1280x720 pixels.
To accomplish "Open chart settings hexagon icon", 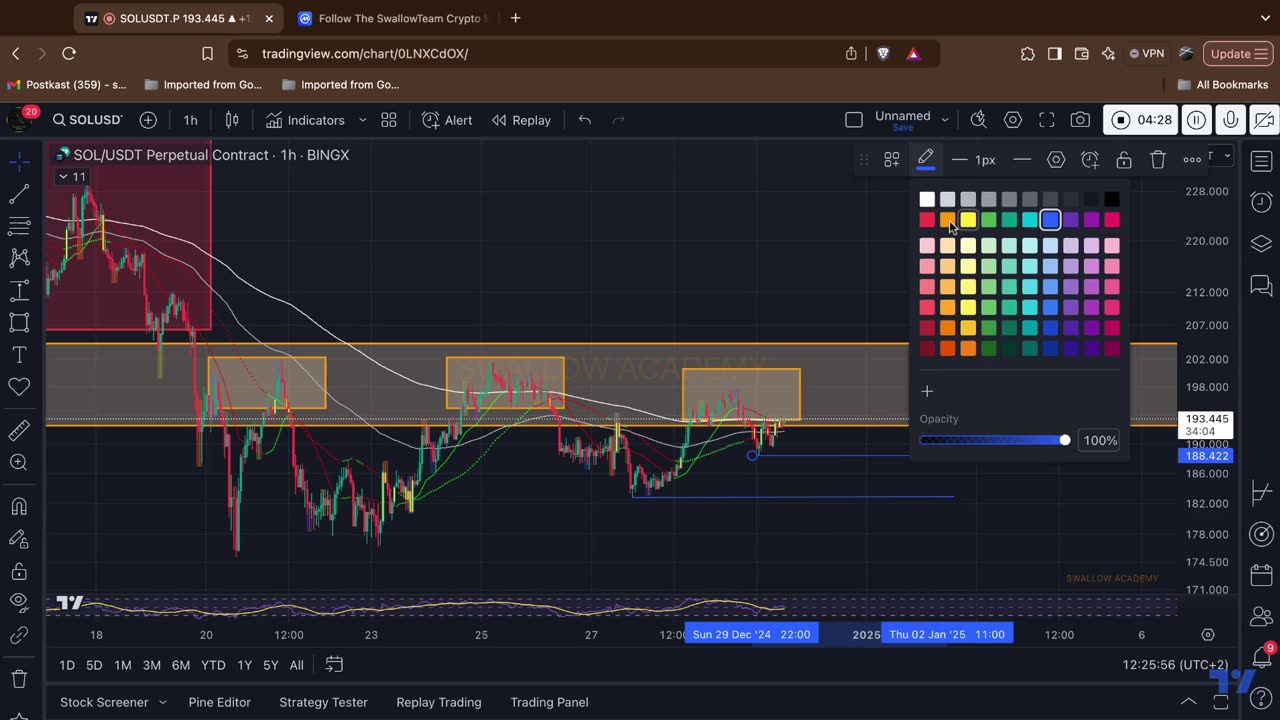I will pyautogui.click(x=1013, y=120).
